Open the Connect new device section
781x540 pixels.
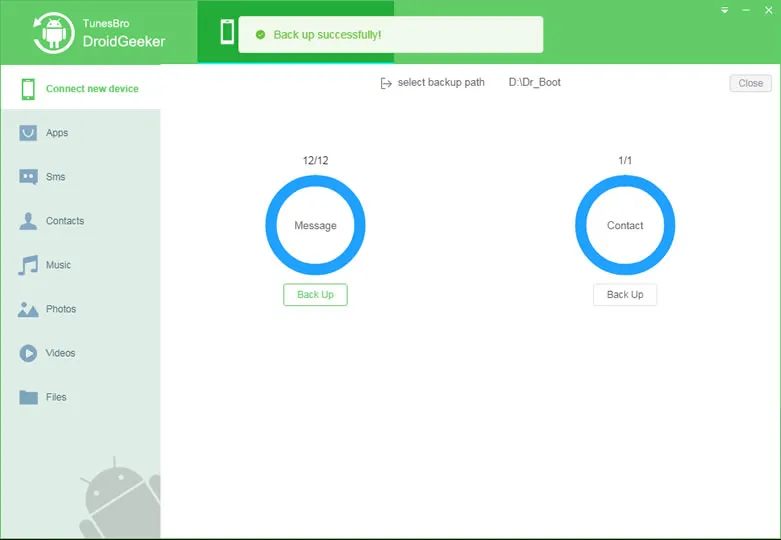point(92,89)
